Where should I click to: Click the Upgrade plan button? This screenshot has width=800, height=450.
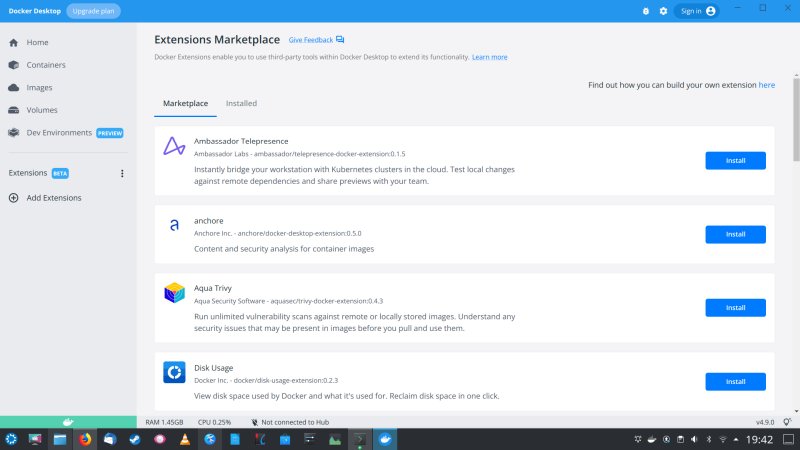point(93,11)
